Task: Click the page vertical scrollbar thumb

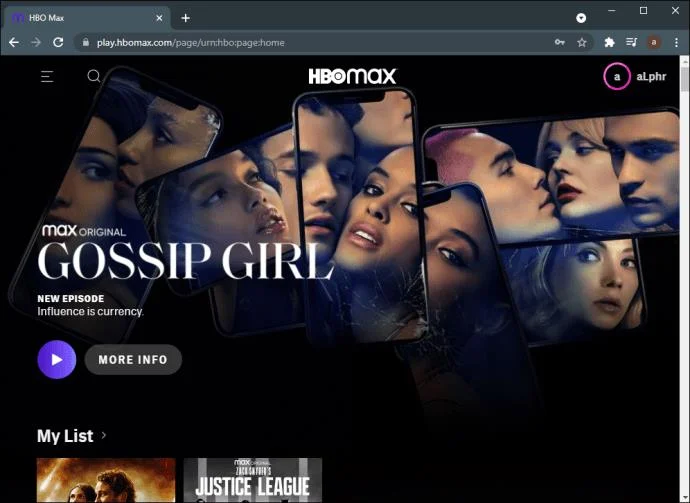Action: 685,79
